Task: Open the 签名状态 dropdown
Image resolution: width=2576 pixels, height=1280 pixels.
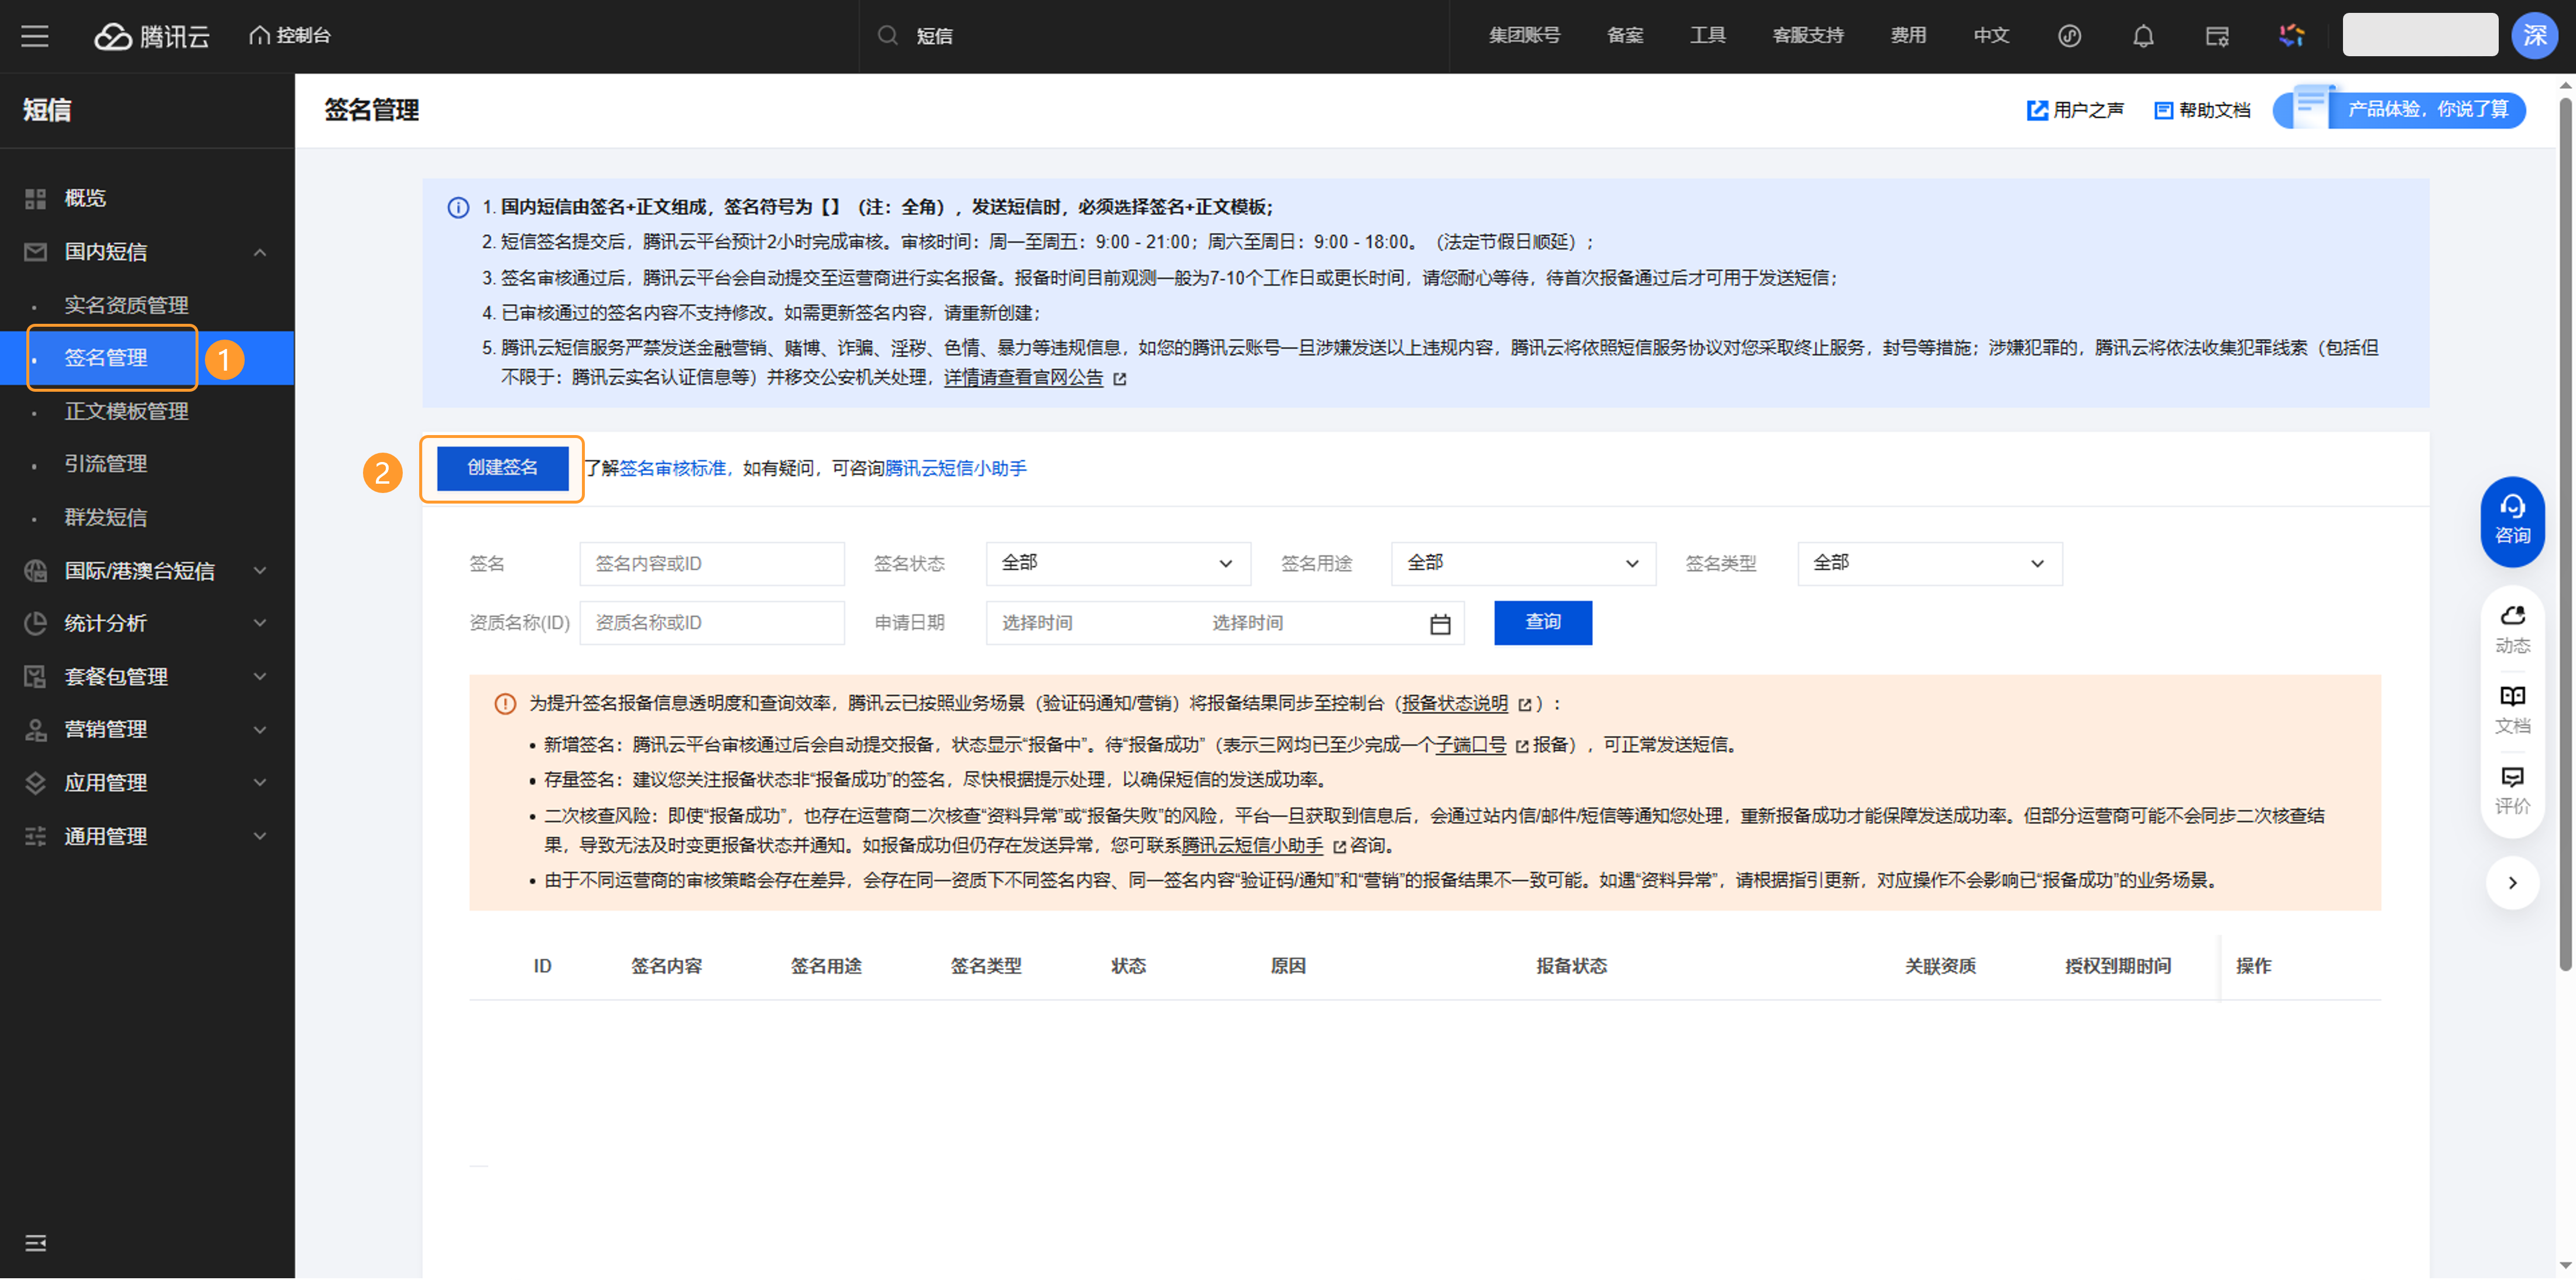Action: coord(1117,563)
